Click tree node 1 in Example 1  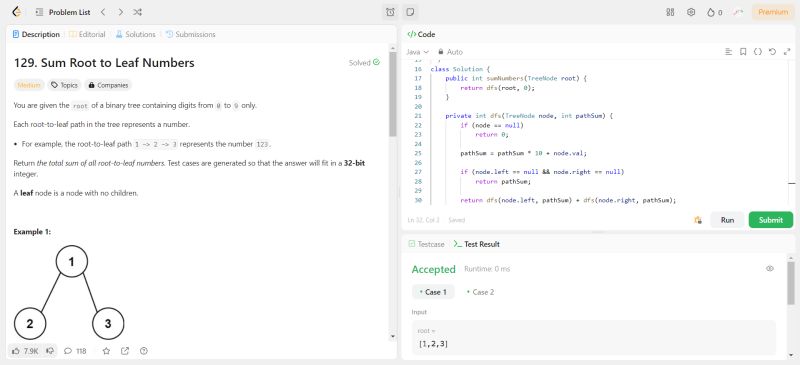pos(71,261)
